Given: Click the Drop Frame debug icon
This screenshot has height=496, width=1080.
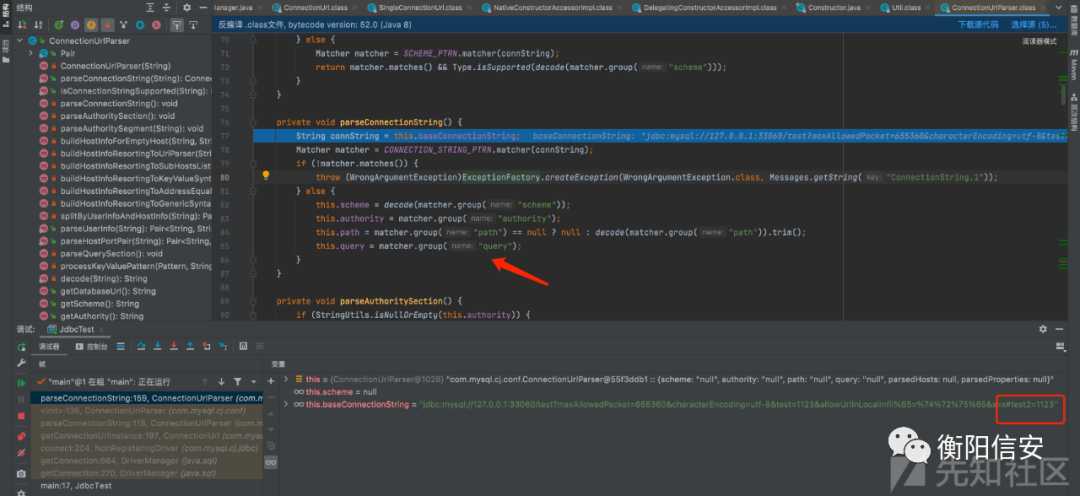Looking at the screenshot, I should 207,346.
